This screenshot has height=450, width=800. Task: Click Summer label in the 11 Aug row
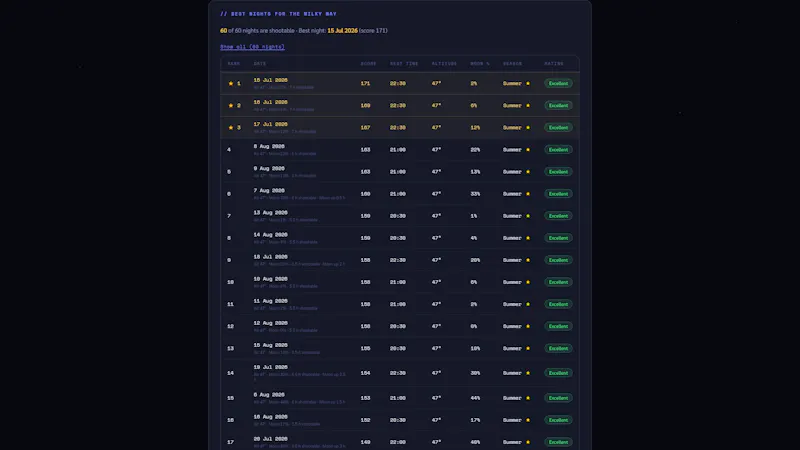[x=512, y=304]
